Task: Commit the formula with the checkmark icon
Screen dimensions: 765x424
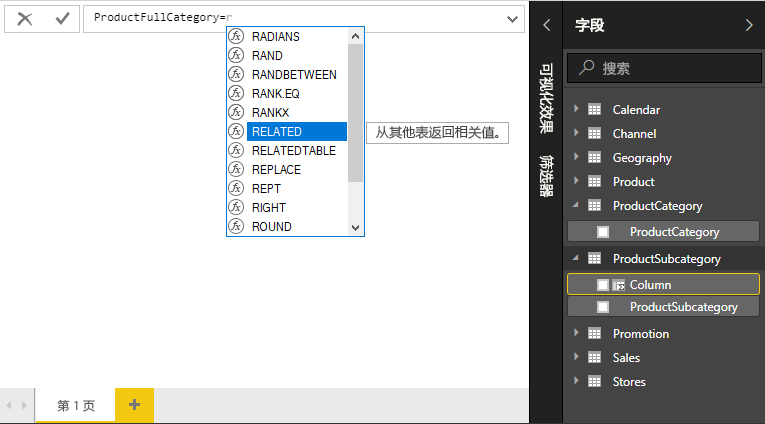Action: coord(62,18)
